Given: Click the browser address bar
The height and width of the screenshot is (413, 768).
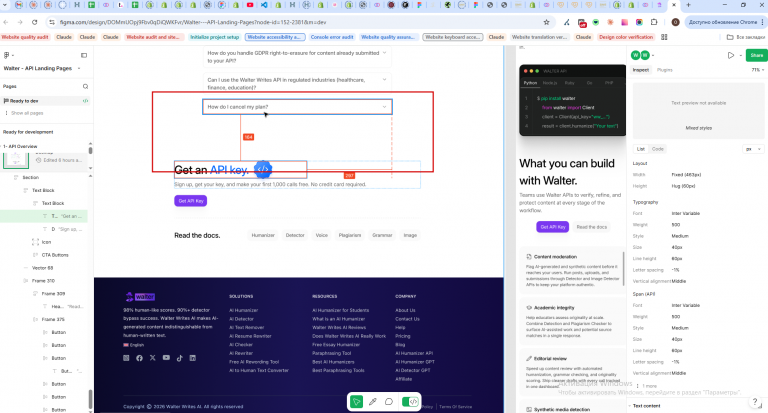Looking at the screenshot, I should tap(294, 22).
